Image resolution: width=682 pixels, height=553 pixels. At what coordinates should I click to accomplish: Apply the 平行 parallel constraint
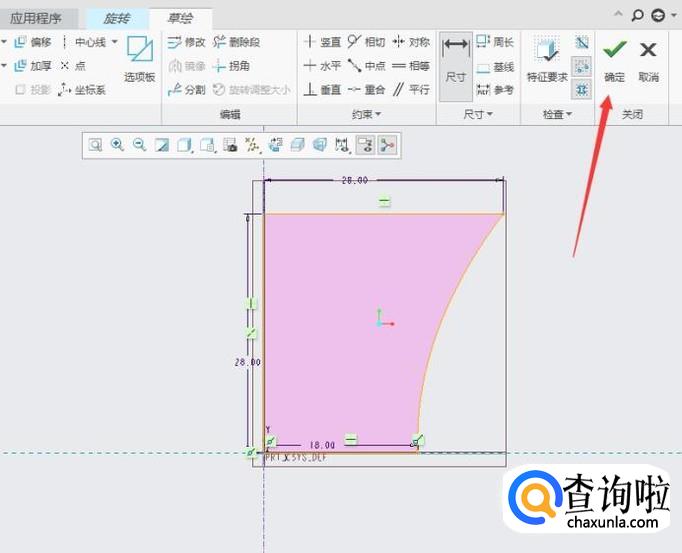(x=411, y=90)
